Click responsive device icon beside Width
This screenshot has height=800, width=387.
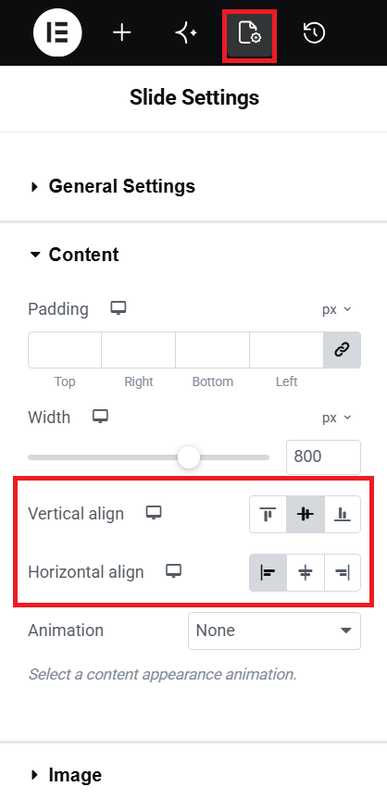click(x=100, y=416)
